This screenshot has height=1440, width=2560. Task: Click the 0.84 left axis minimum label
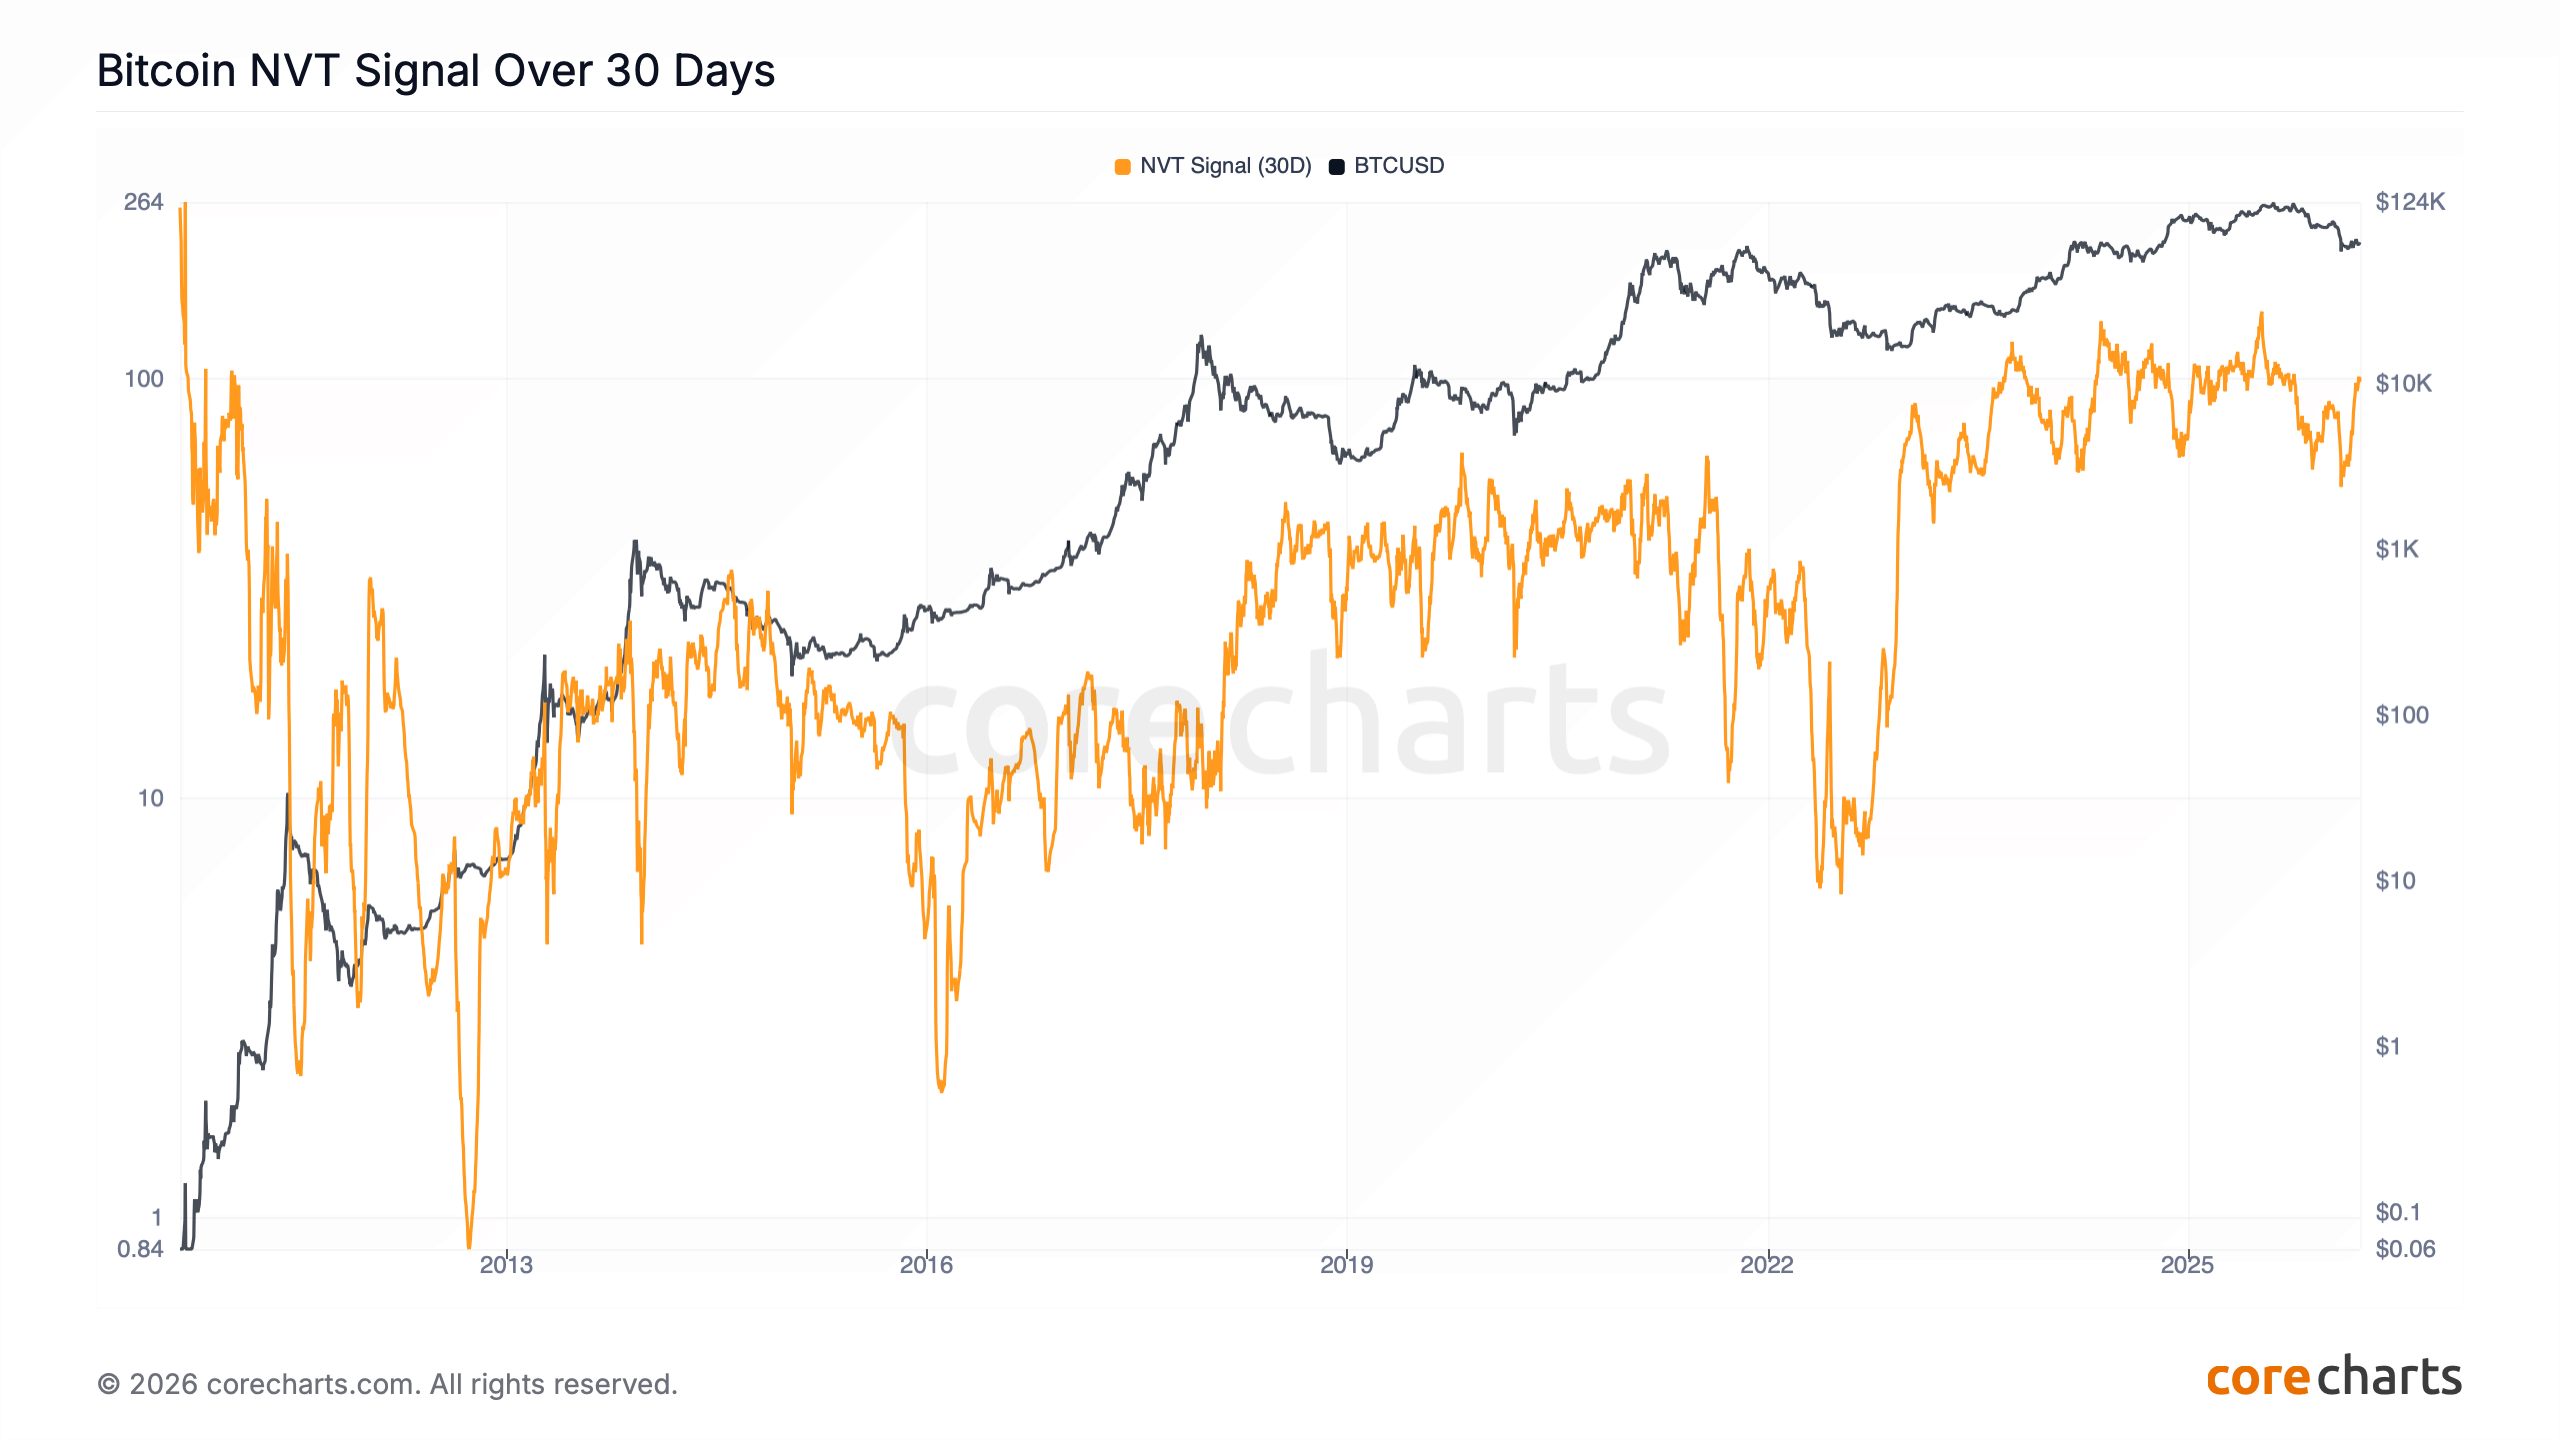point(140,1249)
